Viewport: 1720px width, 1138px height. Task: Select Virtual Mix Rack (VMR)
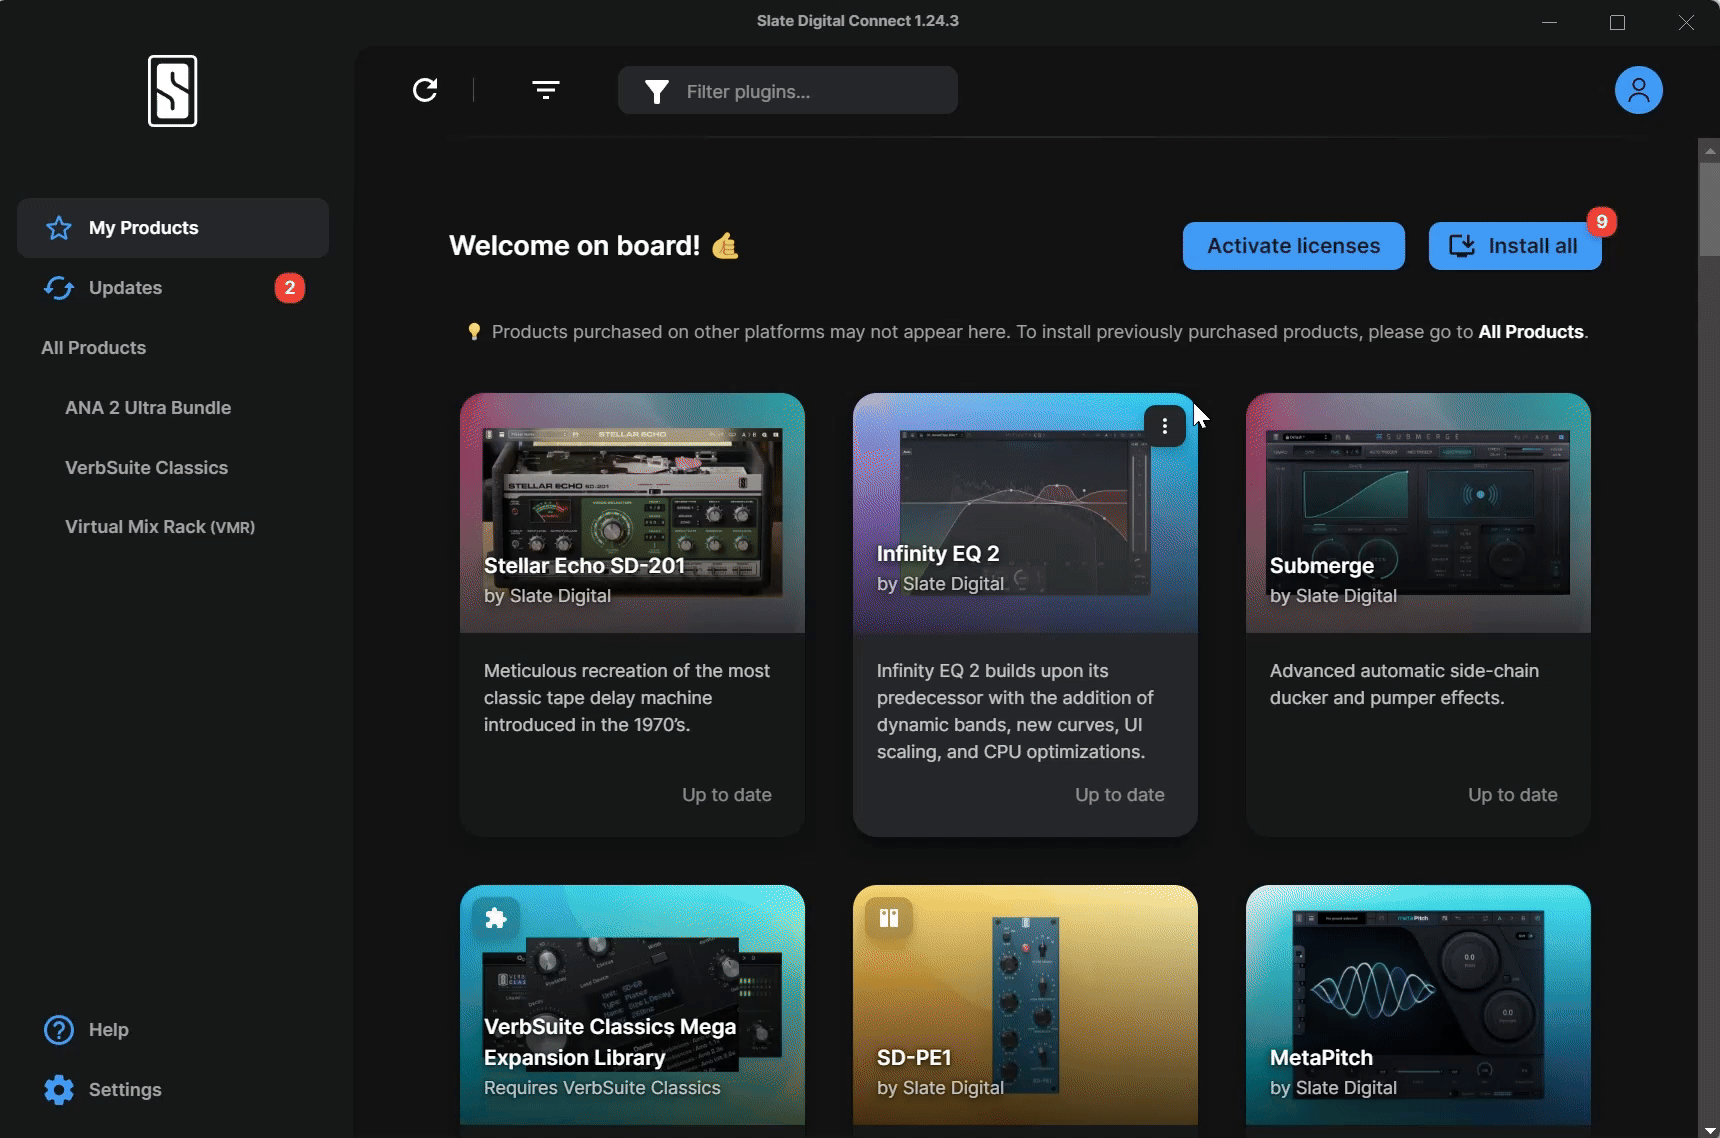tap(160, 527)
